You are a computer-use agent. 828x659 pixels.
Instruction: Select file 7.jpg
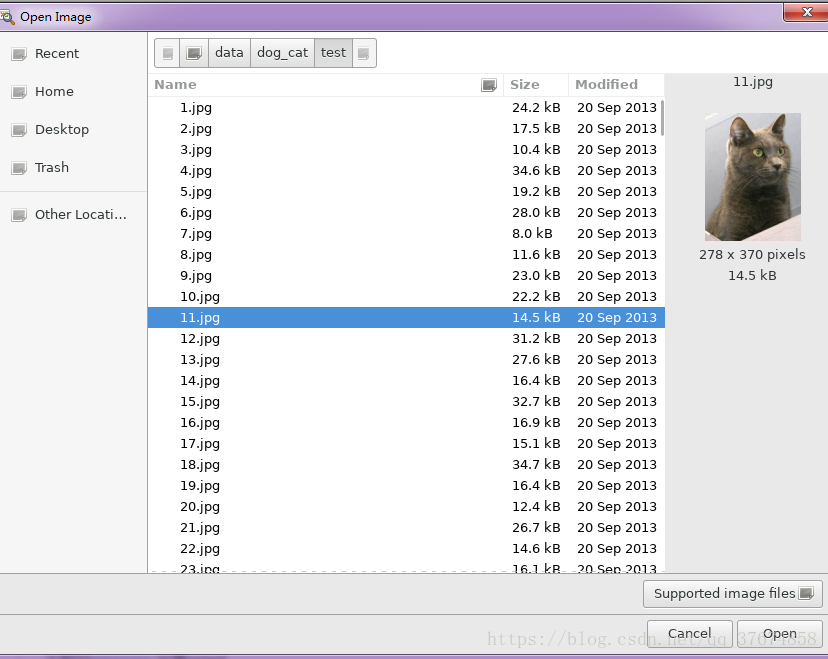(406, 234)
